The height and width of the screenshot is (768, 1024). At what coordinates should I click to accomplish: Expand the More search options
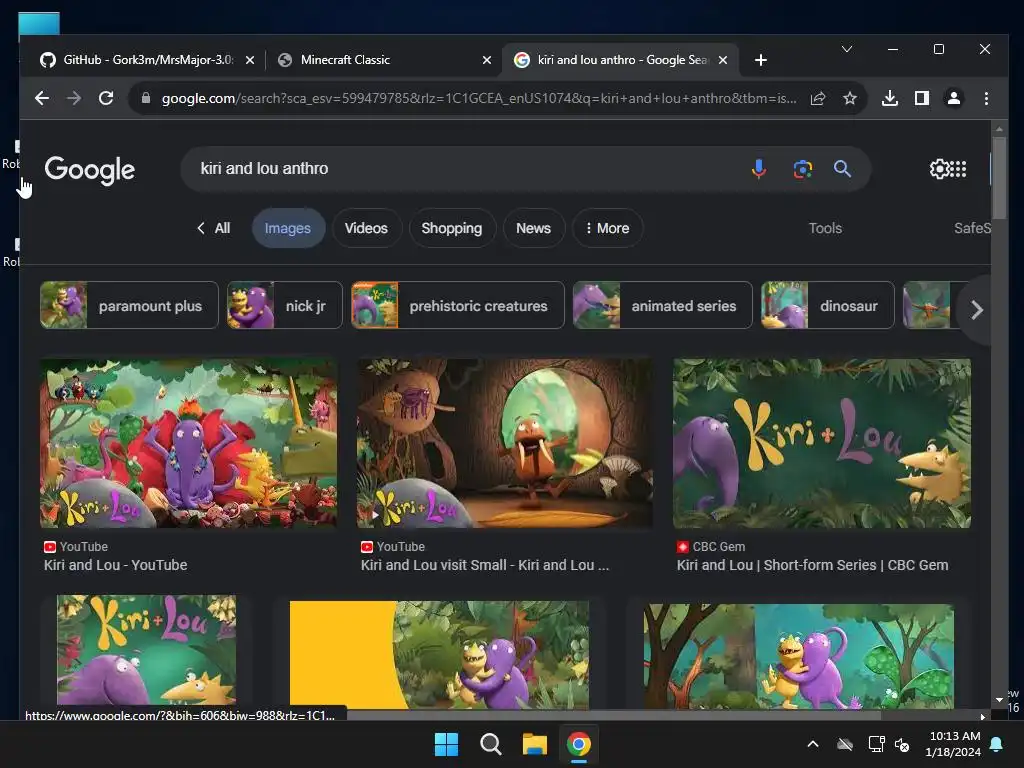click(607, 229)
